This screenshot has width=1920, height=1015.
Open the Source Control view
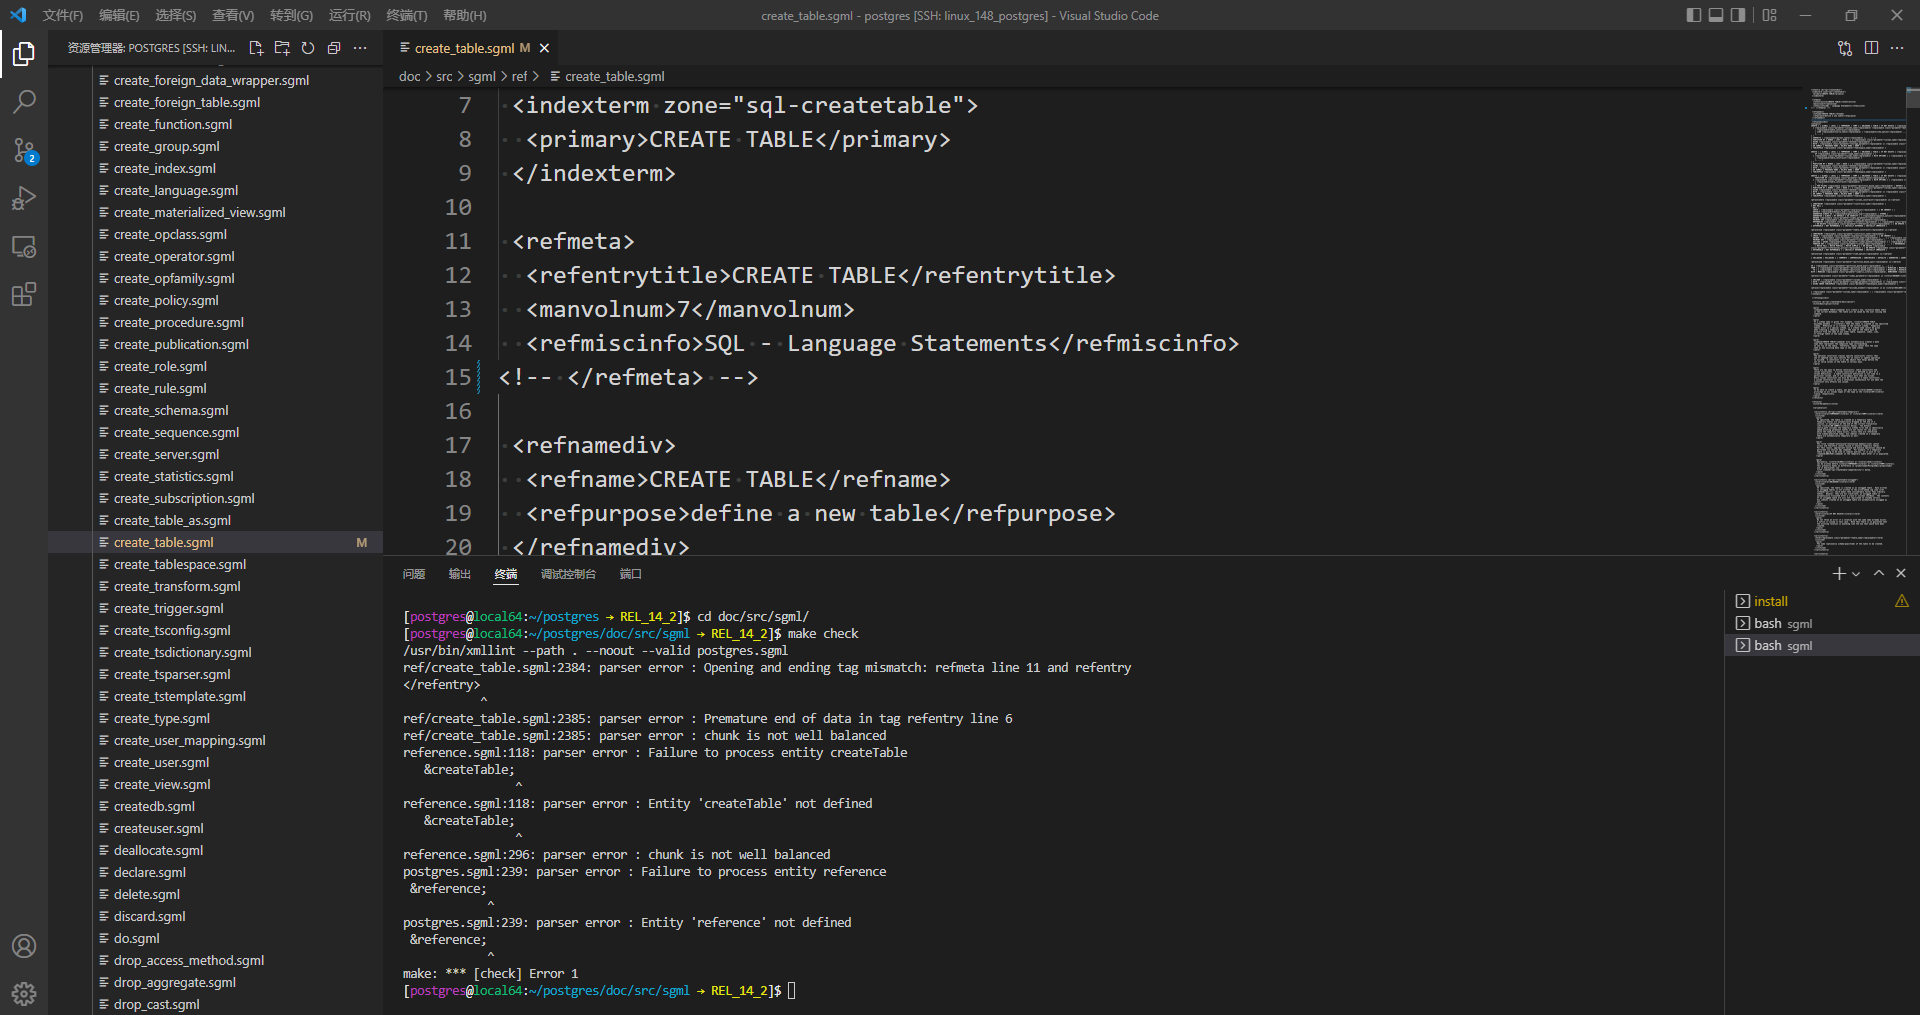pos(24,150)
